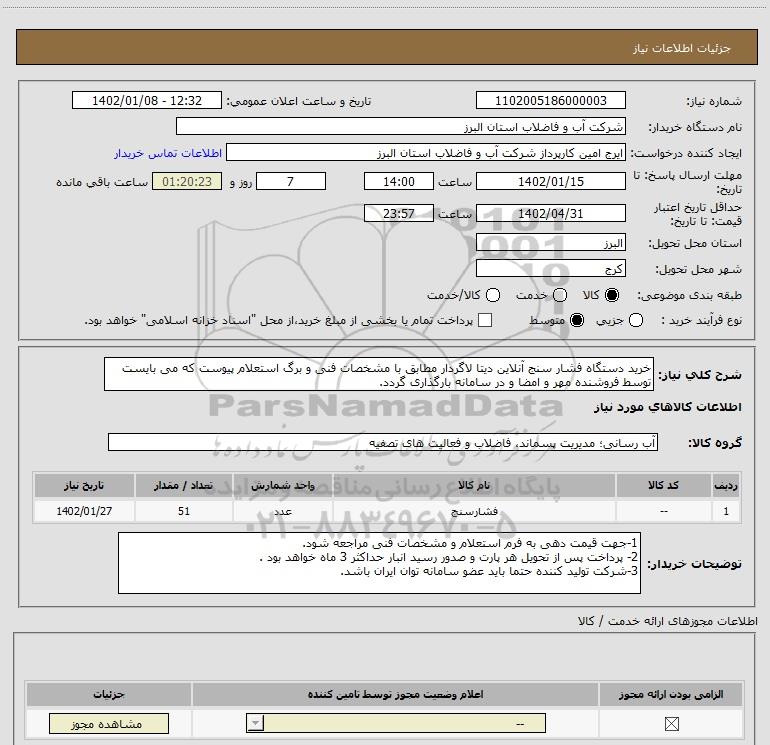Click the توضیحات خریدار text area

(379, 563)
